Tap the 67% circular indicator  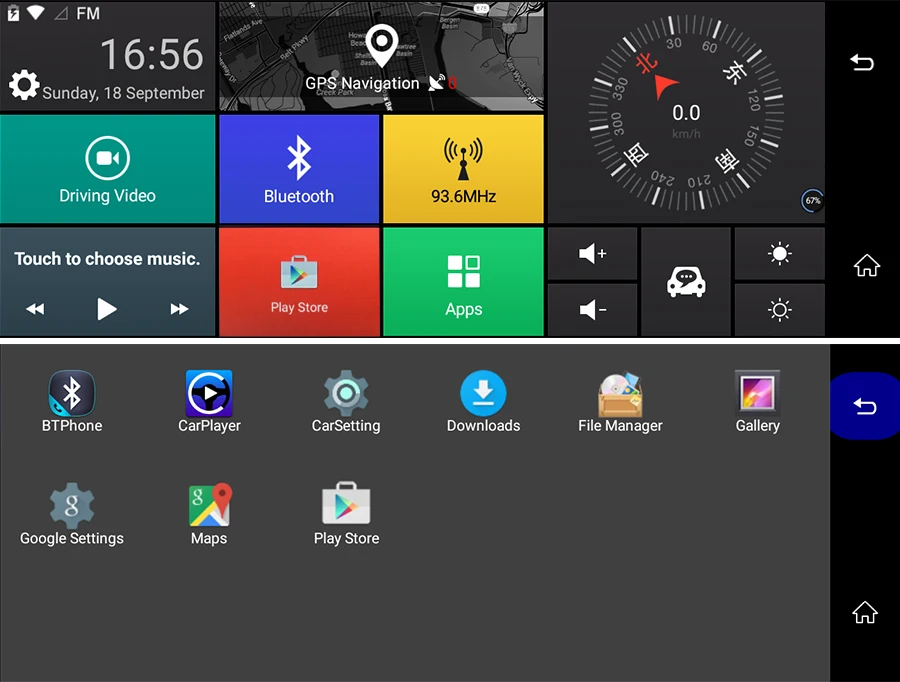point(812,200)
